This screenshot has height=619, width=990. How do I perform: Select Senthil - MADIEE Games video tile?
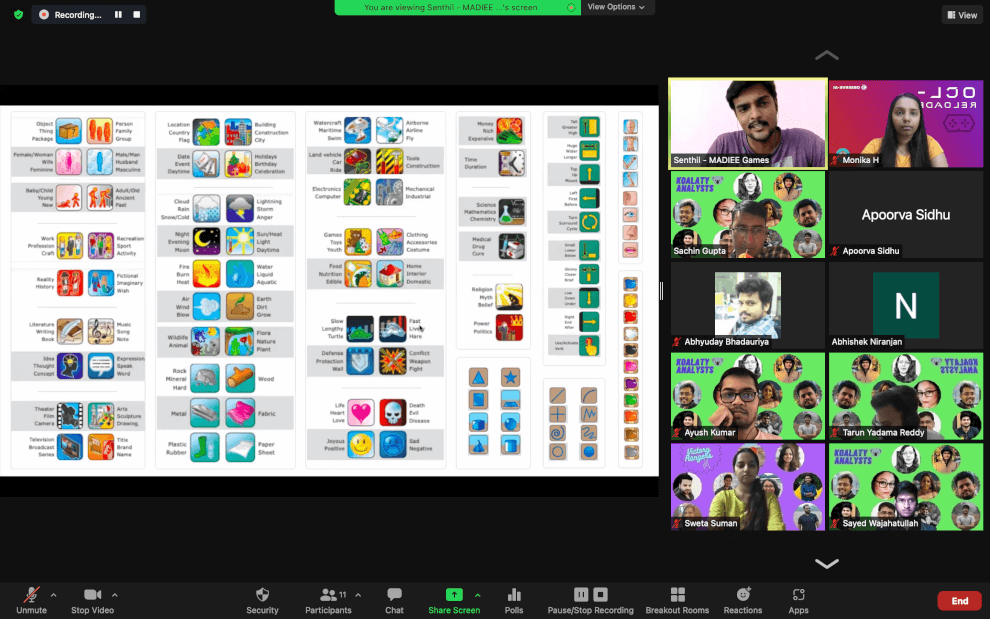click(747, 123)
